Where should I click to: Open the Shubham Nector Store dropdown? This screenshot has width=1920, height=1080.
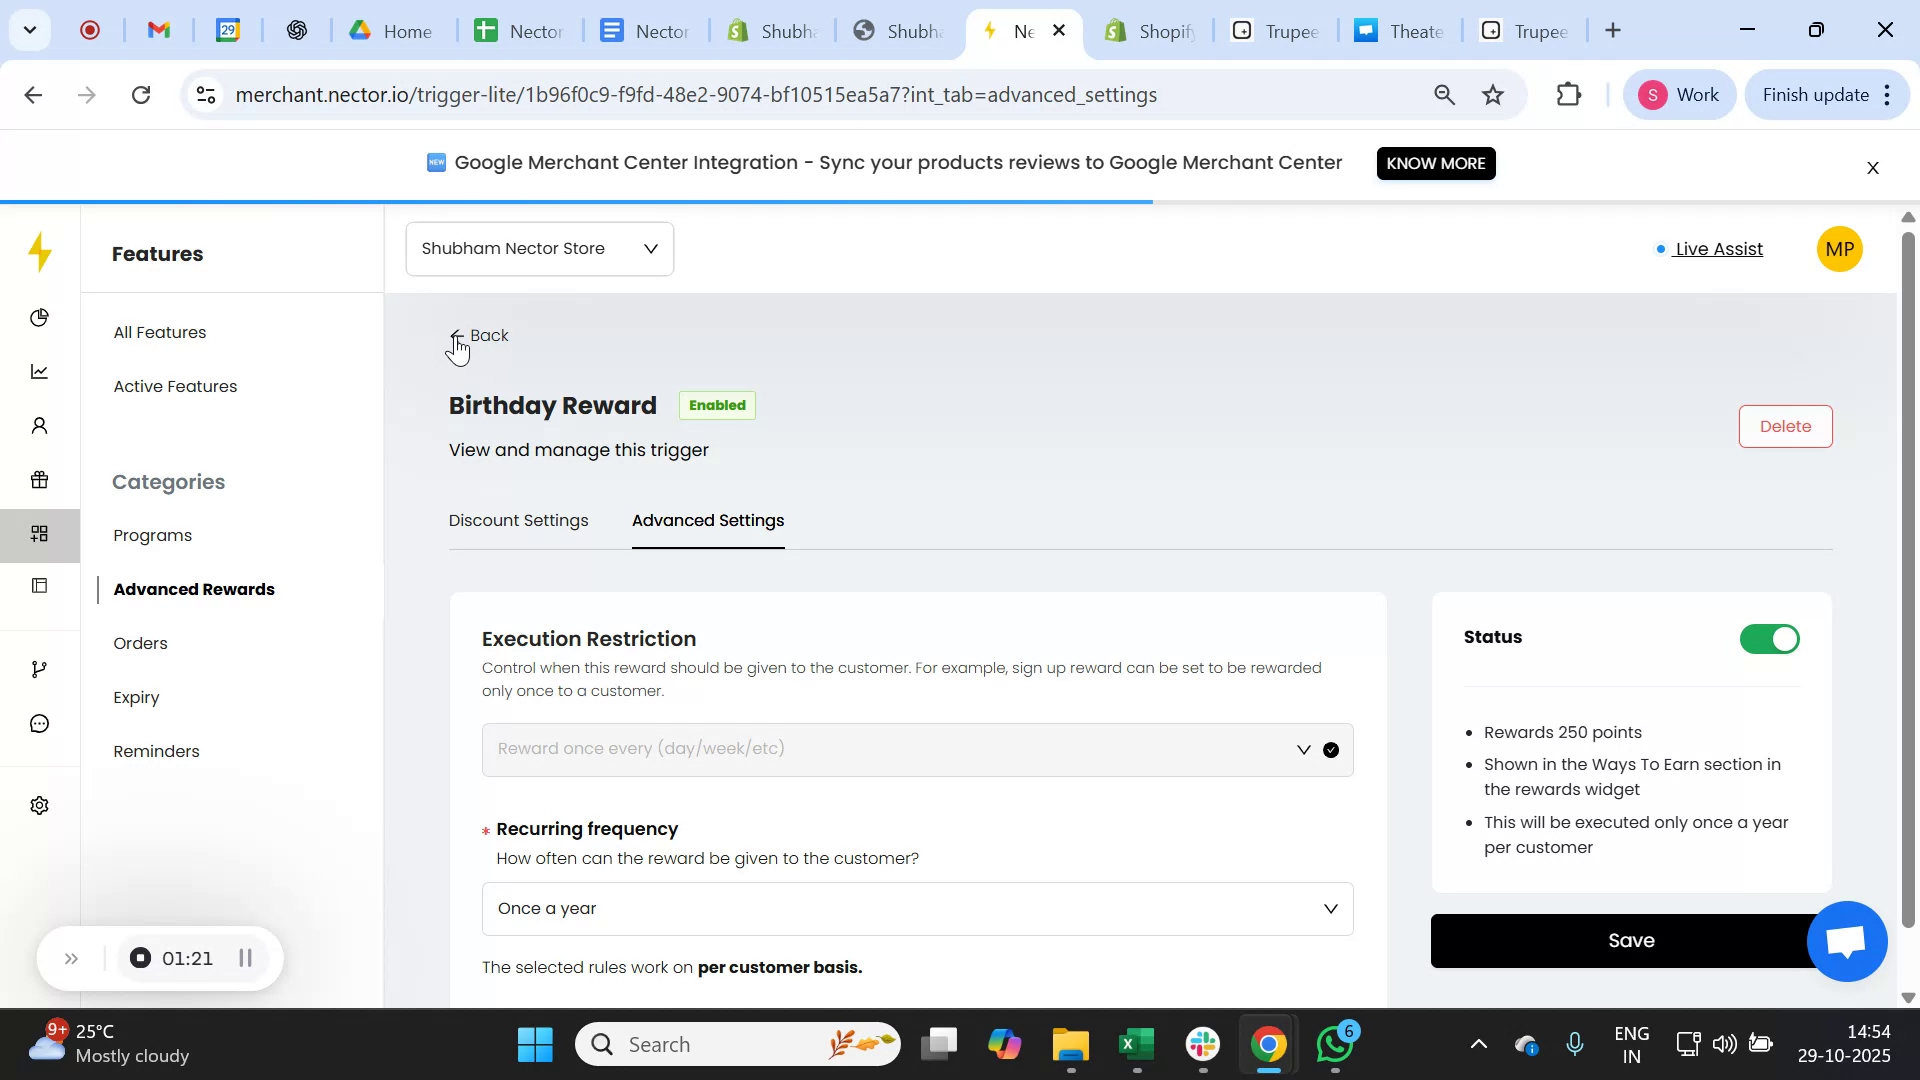[x=539, y=248]
